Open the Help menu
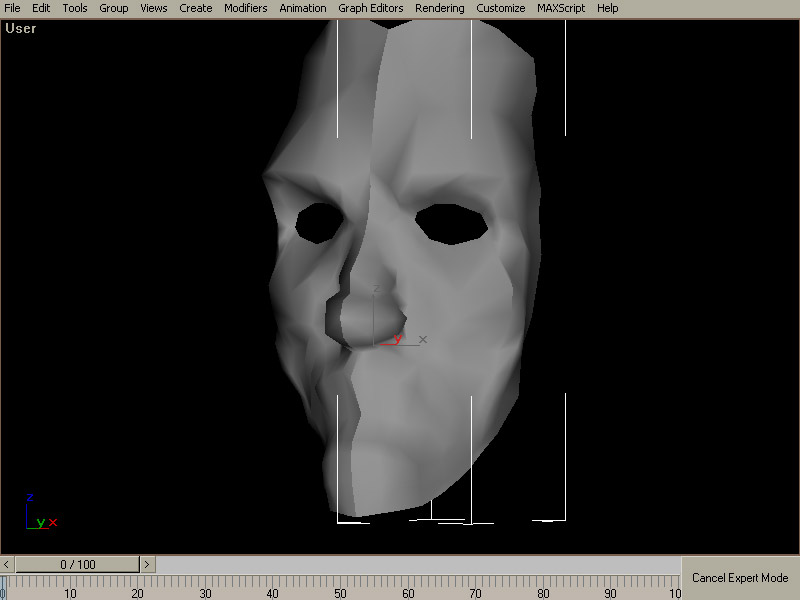Screen dimensions: 800x600 (x=607, y=8)
